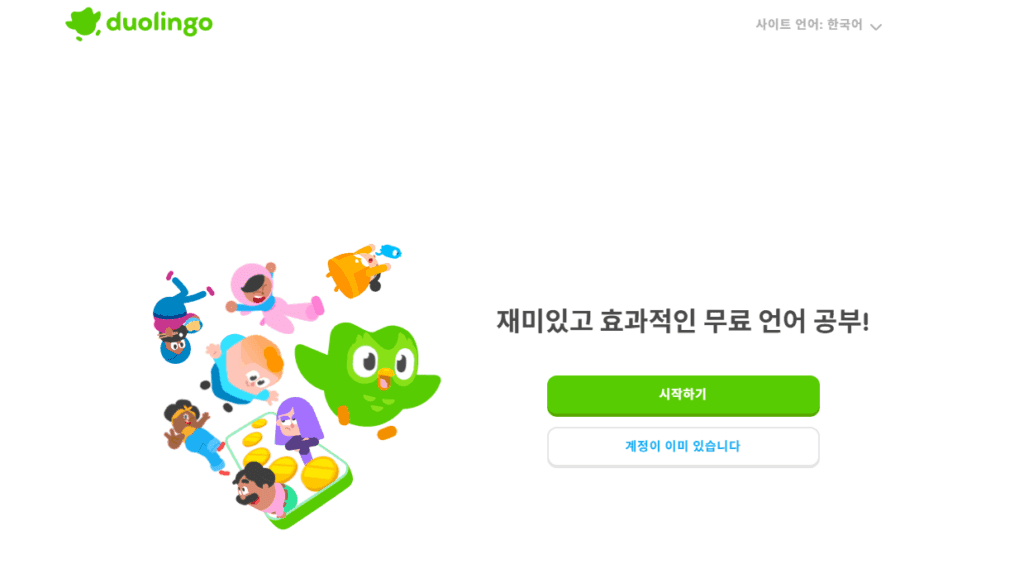
Task: Click the mustached man character
Action: [260, 487]
